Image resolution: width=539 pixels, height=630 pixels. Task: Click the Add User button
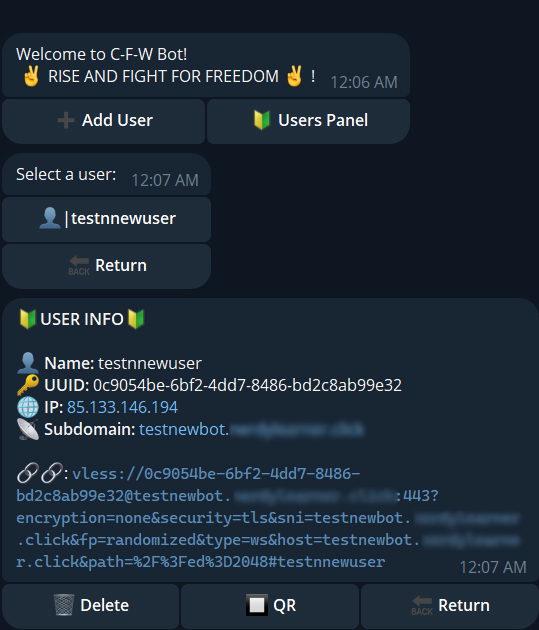click(104, 121)
